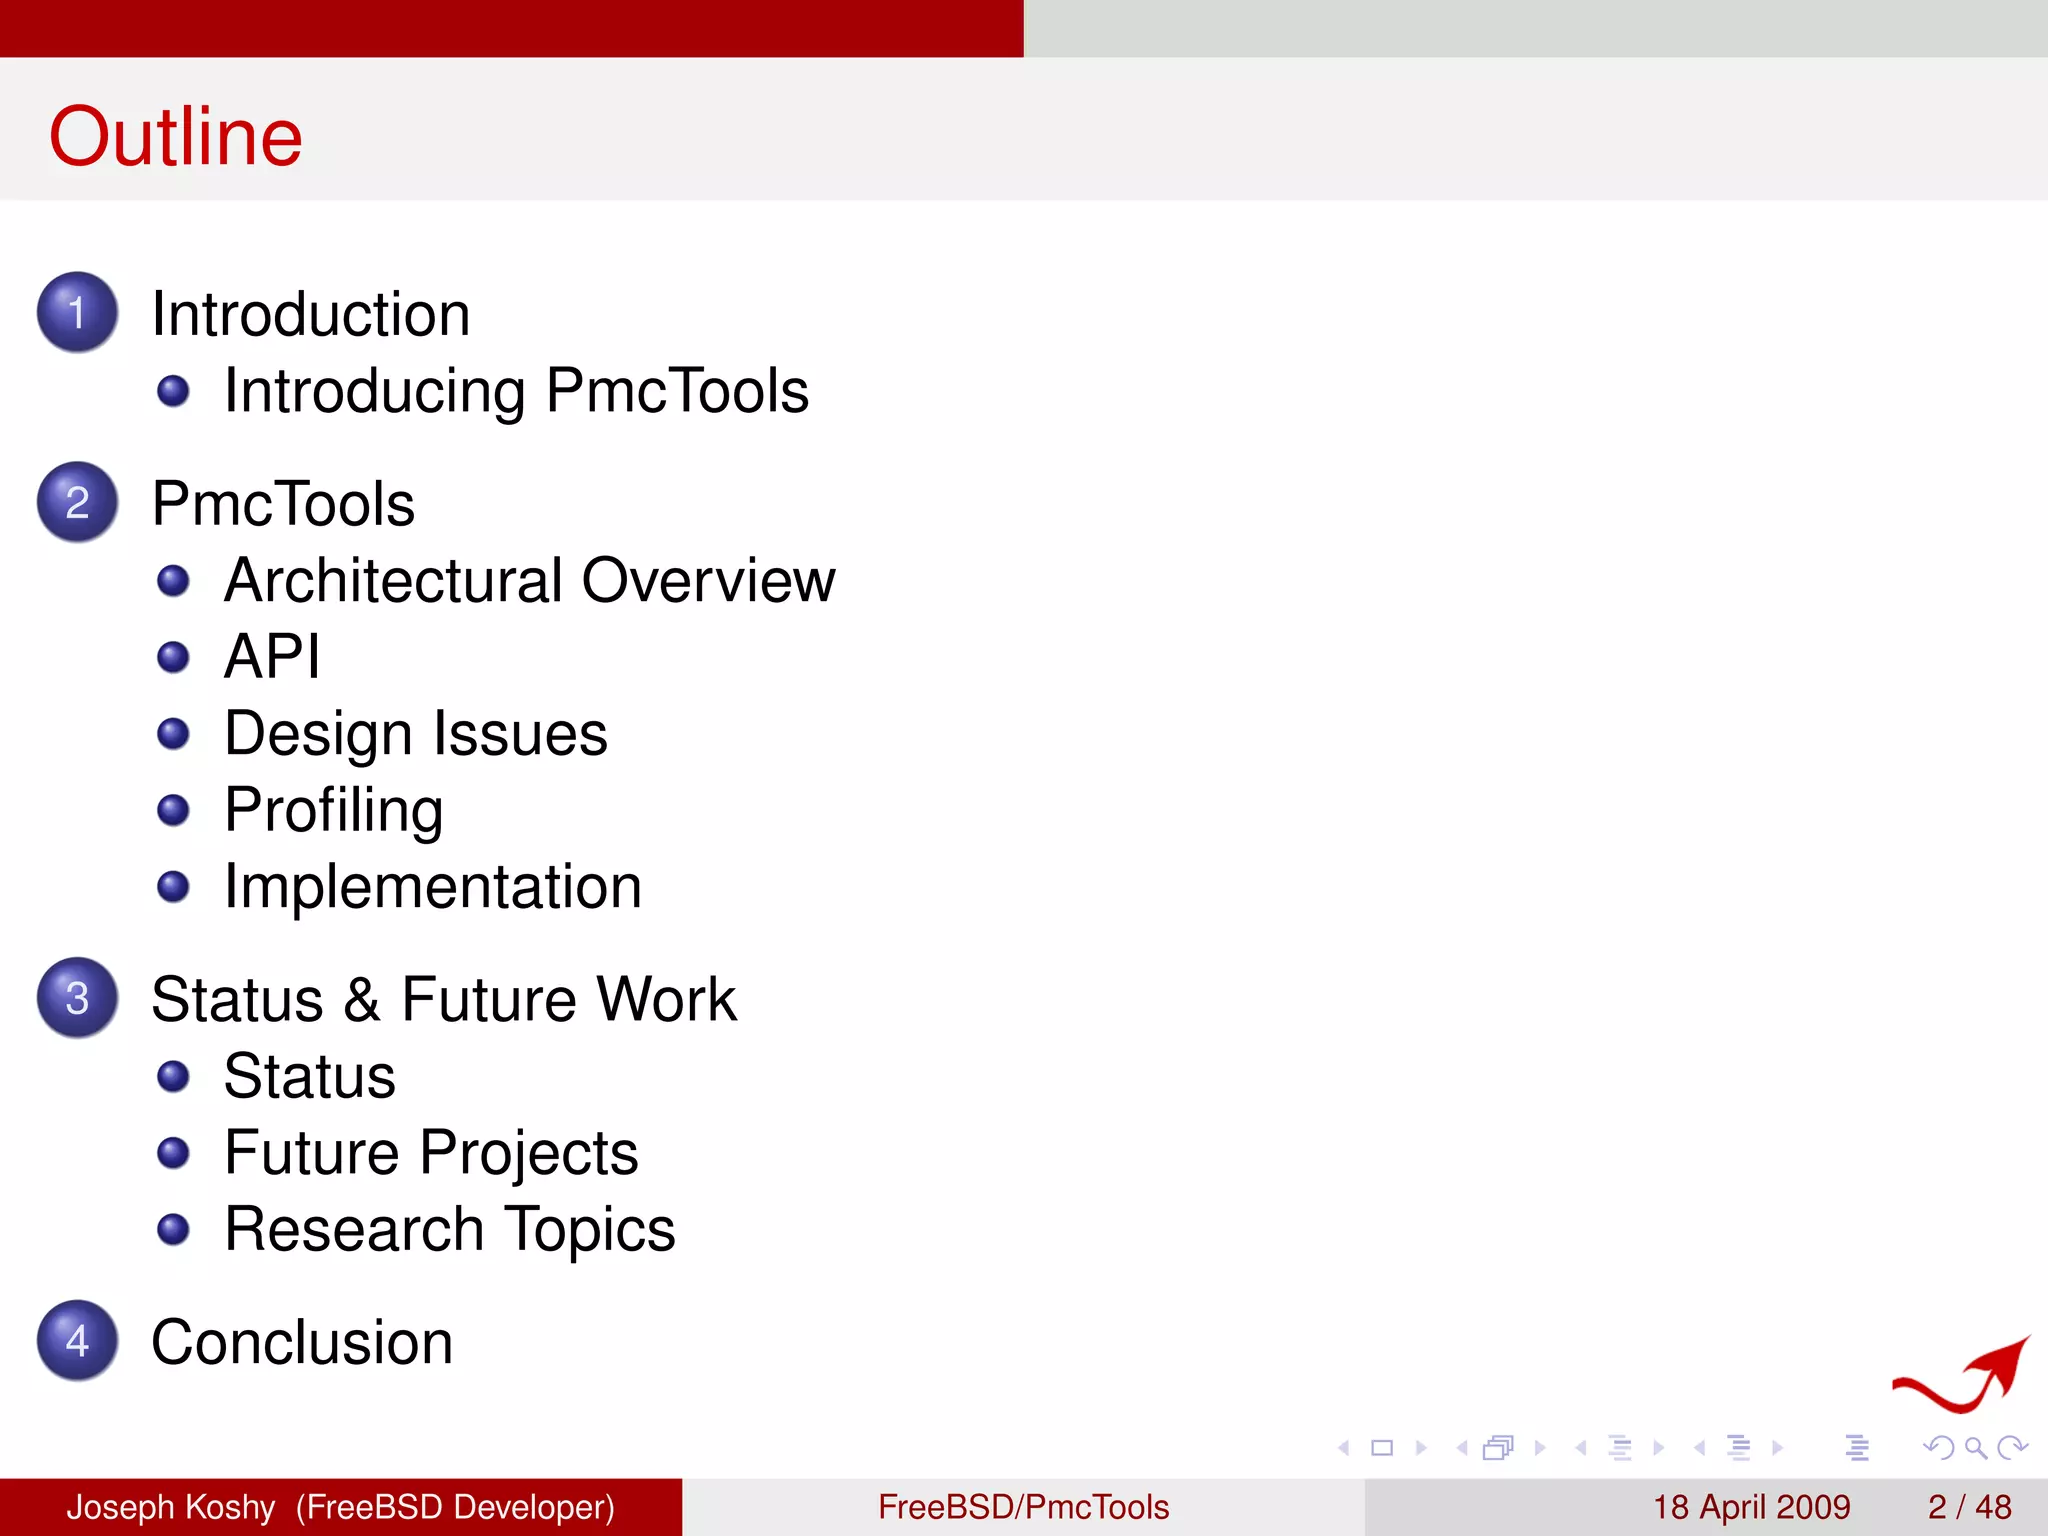2048x1536 pixels.
Task: Select the Conclusion section
Action: tap(301, 1342)
